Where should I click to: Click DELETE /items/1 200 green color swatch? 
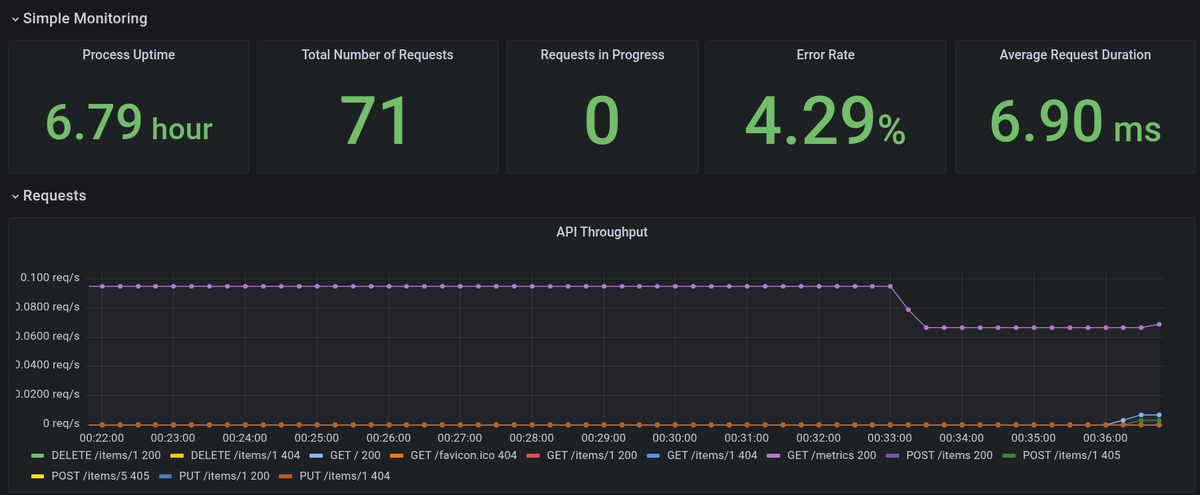coord(39,454)
